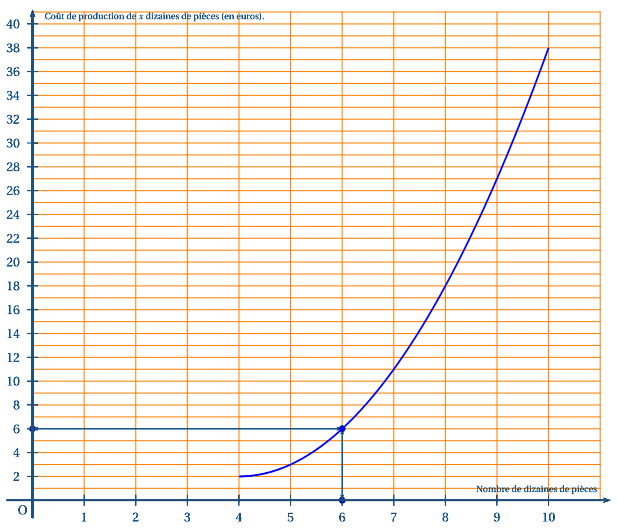Click the horizontal guide line at y = 6
The height and width of the screenshot is (528, 617).
pos(190,429)
